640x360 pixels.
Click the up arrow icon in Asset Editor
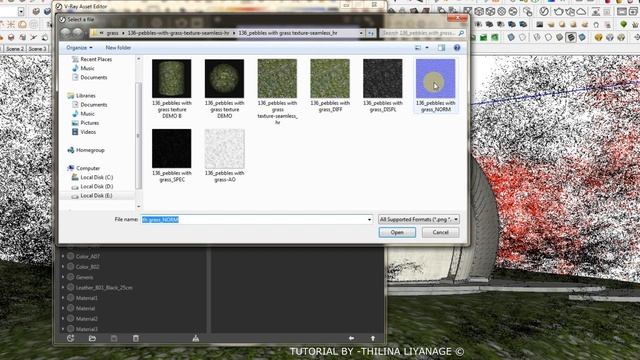[373, 338]
